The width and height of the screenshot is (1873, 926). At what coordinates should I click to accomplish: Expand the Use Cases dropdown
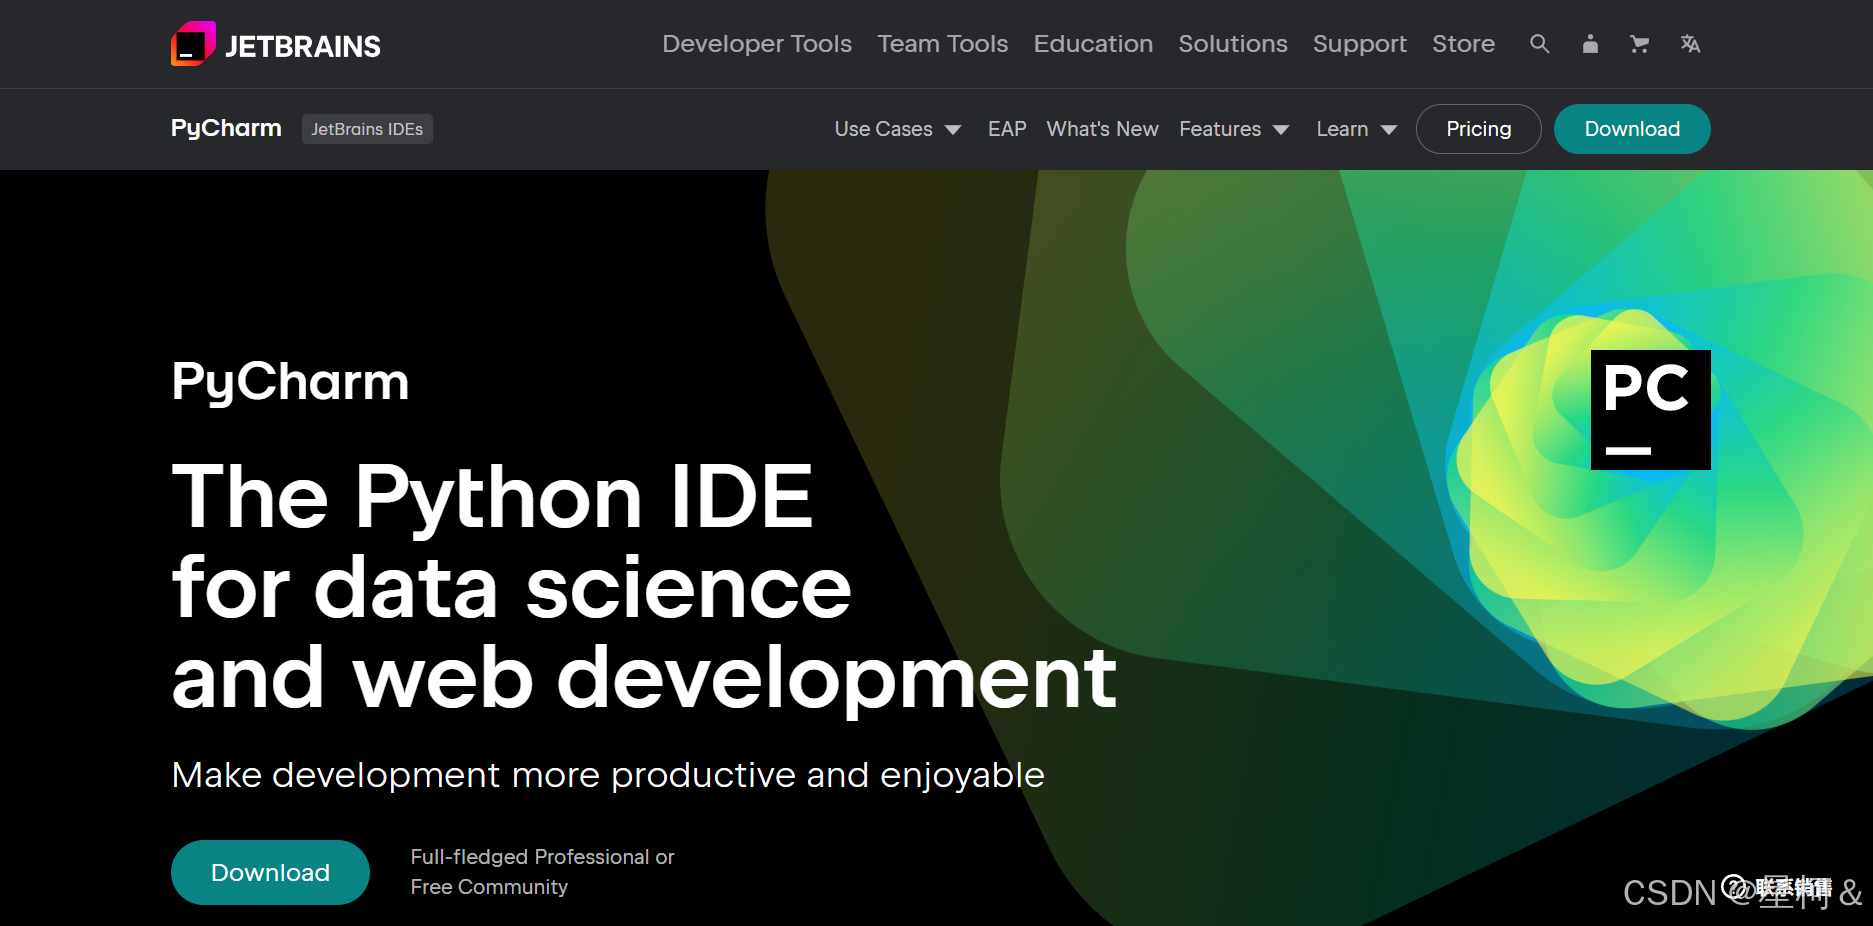pyautogui.click(x=898, y=129)
